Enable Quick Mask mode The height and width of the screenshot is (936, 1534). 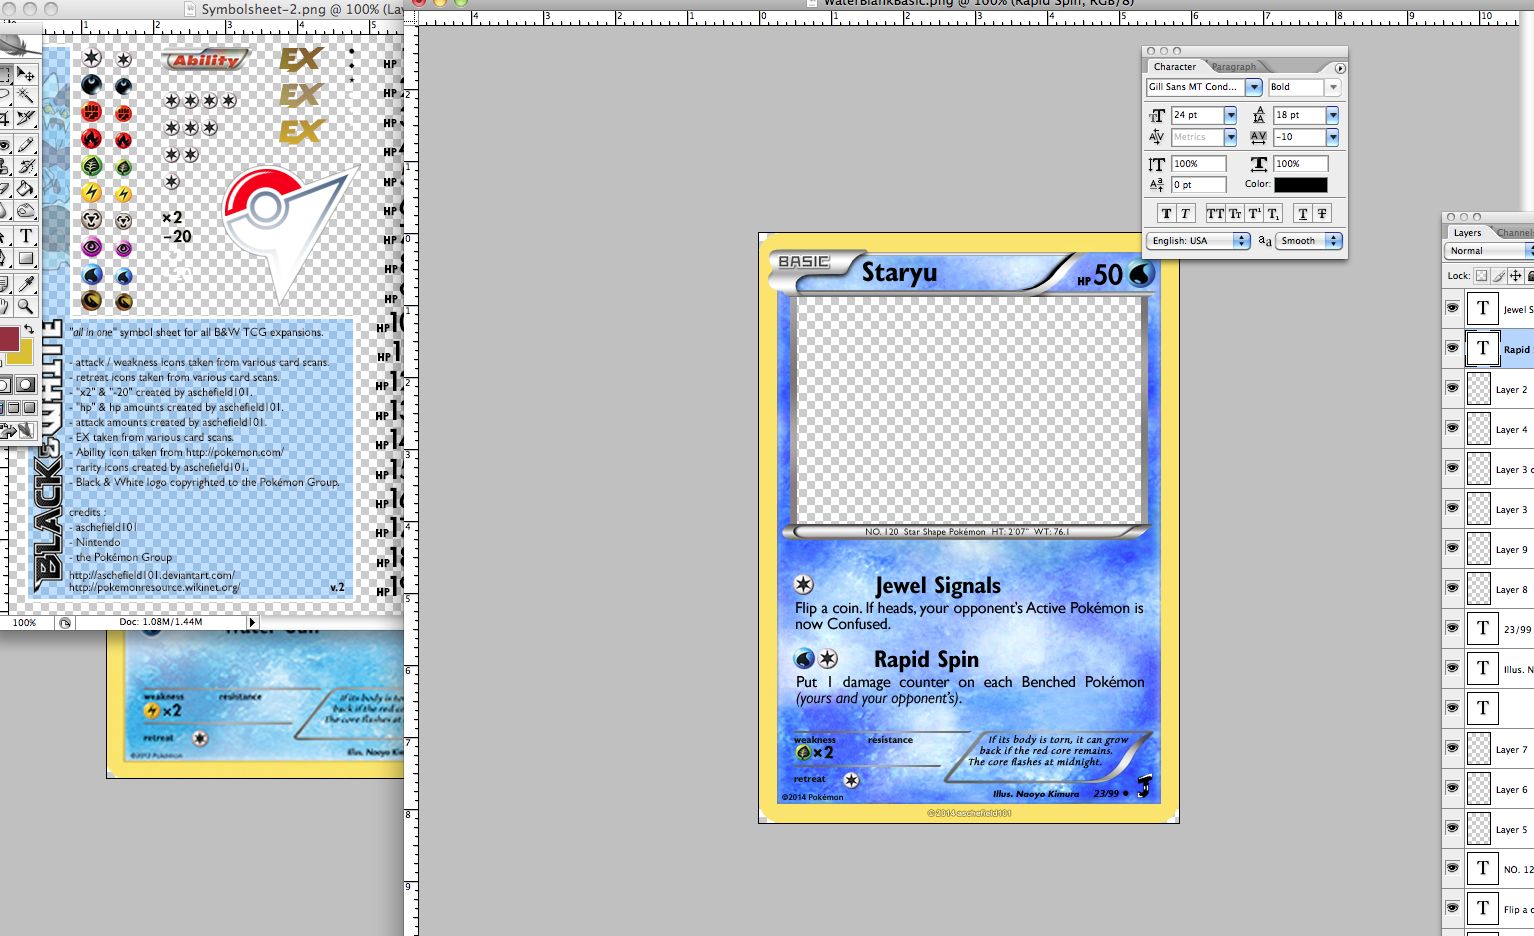point(25,385)
